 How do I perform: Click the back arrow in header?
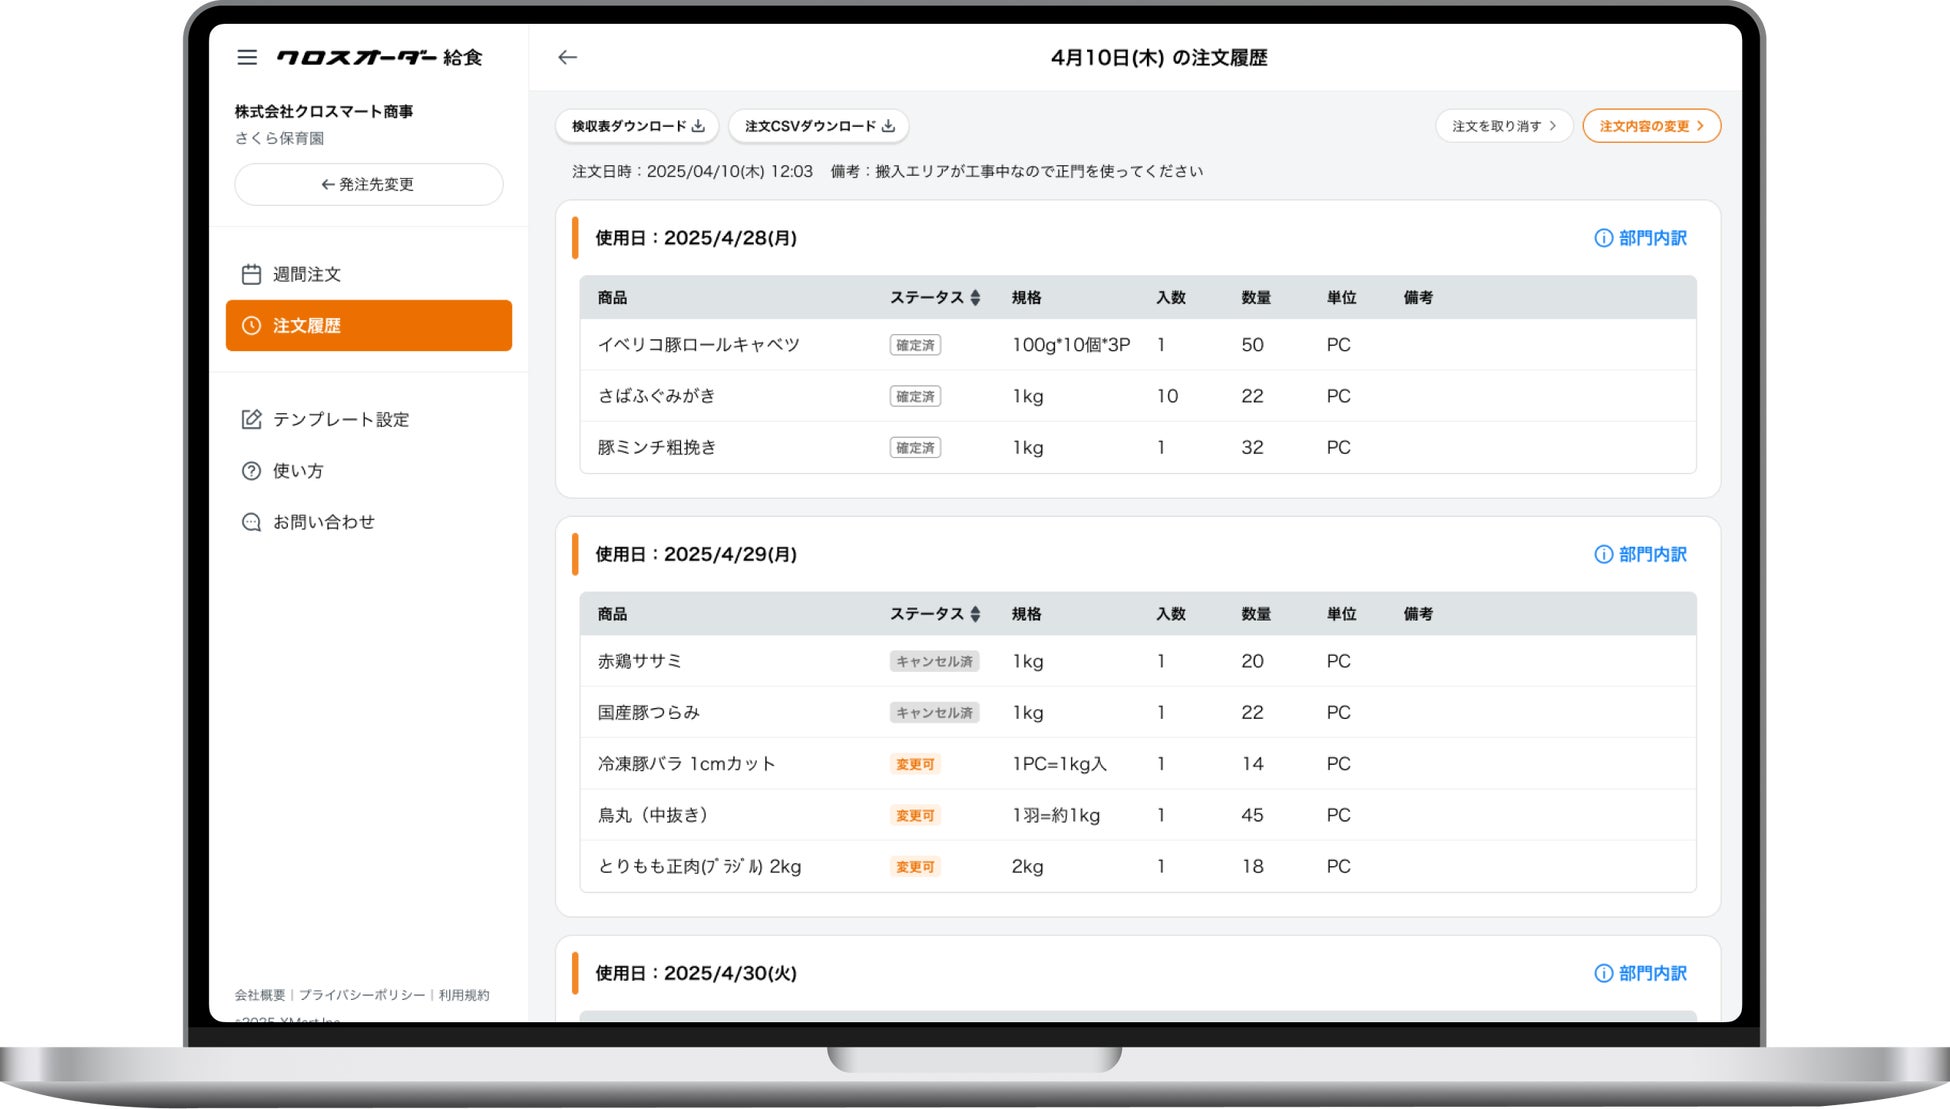point(567,58)
